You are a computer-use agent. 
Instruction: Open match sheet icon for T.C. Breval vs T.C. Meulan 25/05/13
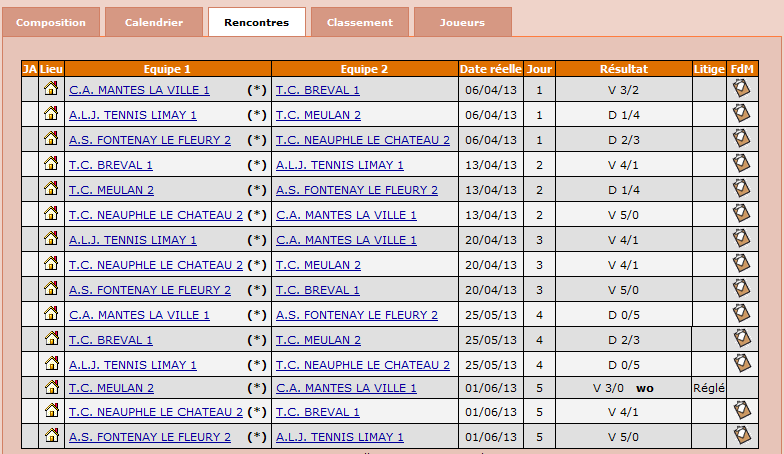742,338
